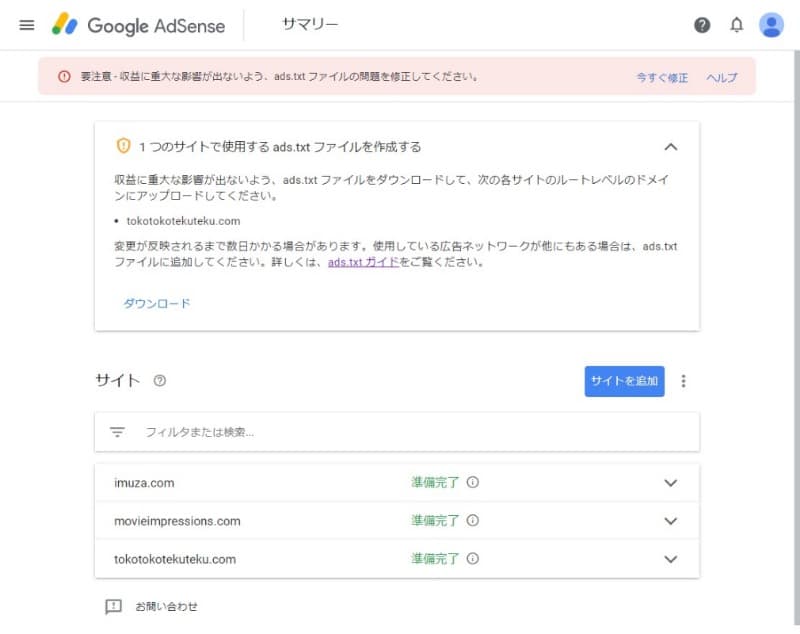The height and width of the screenshot is (634, 800).
Task: Select movieimpressions.com site name
Action: coord(177,521)
